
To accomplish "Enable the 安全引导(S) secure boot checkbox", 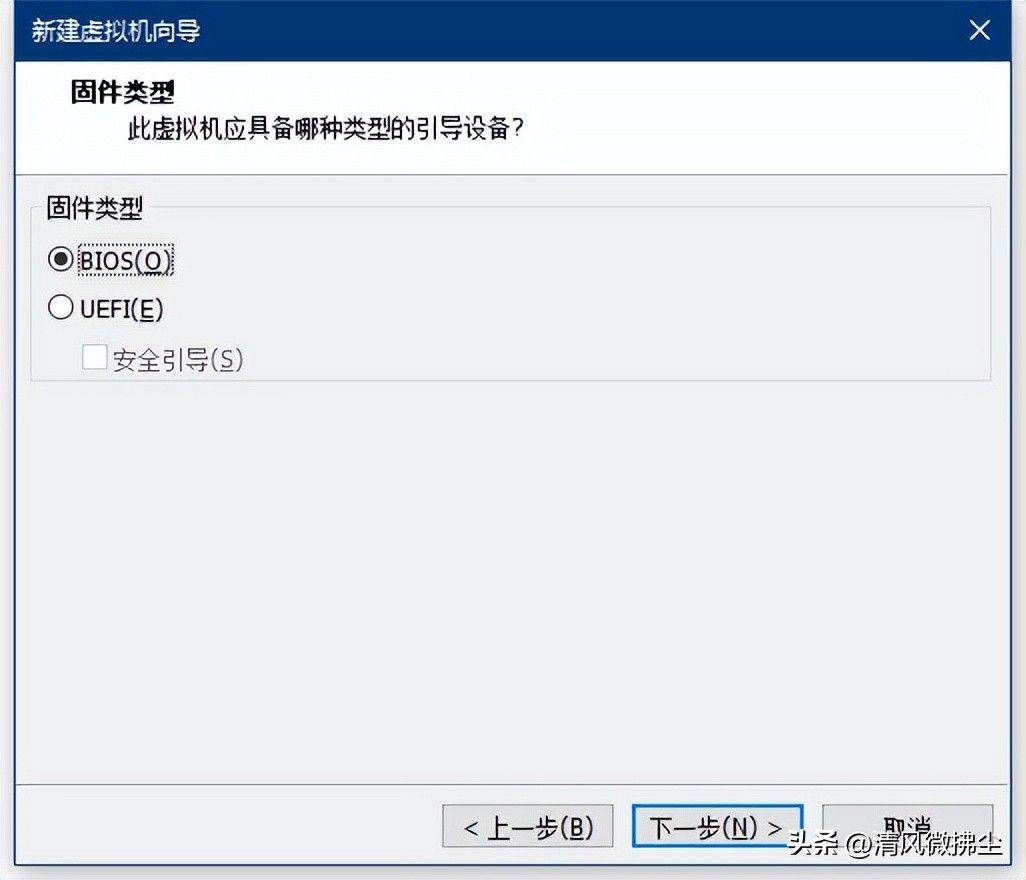I will pos(95,357).
